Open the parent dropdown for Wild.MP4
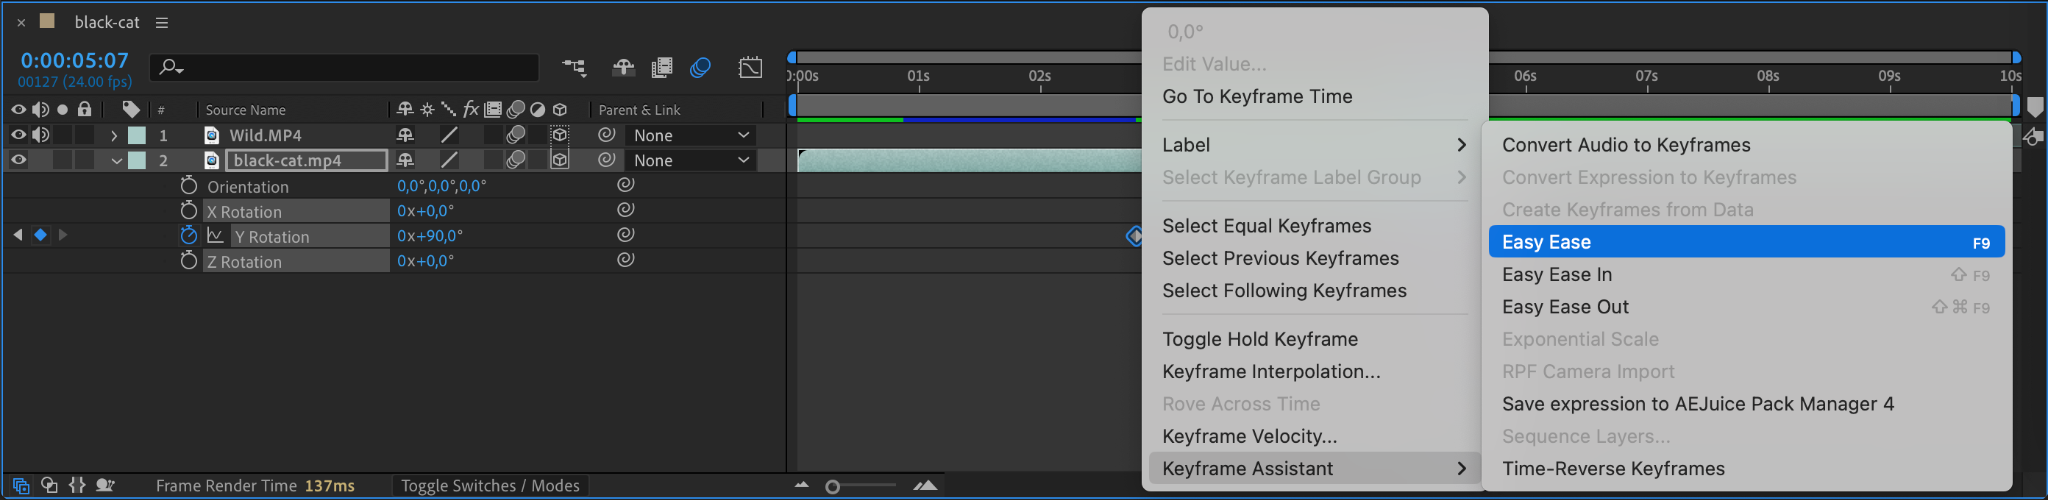 point(690,135)
